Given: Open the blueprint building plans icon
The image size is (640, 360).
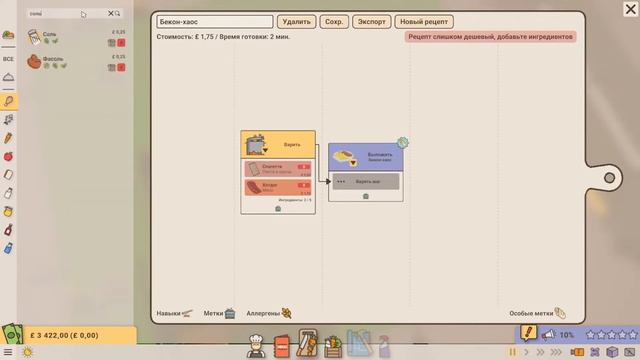Looking at the screenshot, I should click(x=359, y=344).
